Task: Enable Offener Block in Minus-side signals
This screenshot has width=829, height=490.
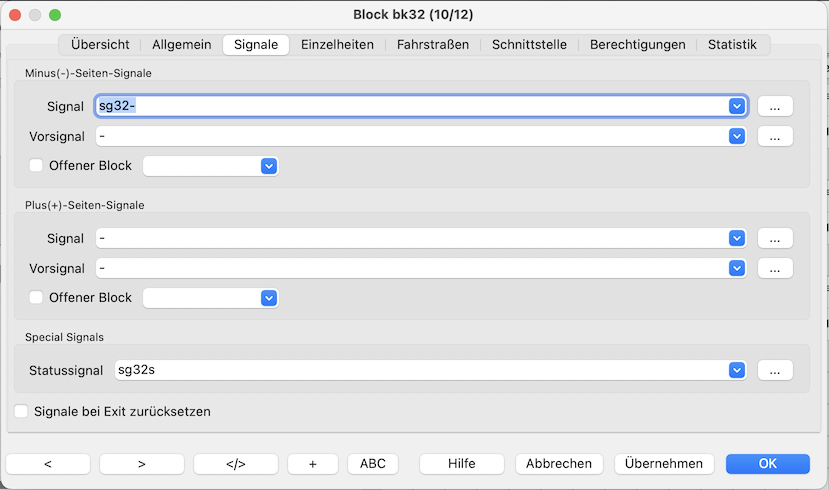Action: pos(37,166)
